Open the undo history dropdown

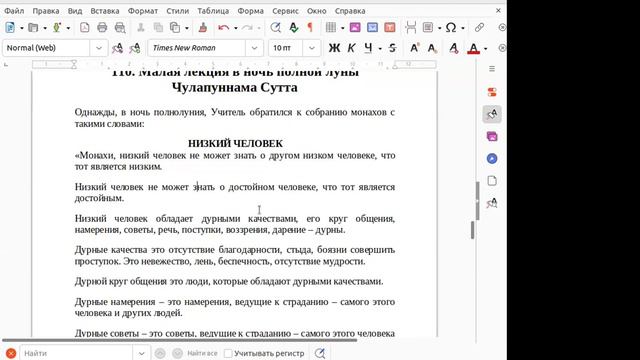pyautogui.click(x=236, y=28)
